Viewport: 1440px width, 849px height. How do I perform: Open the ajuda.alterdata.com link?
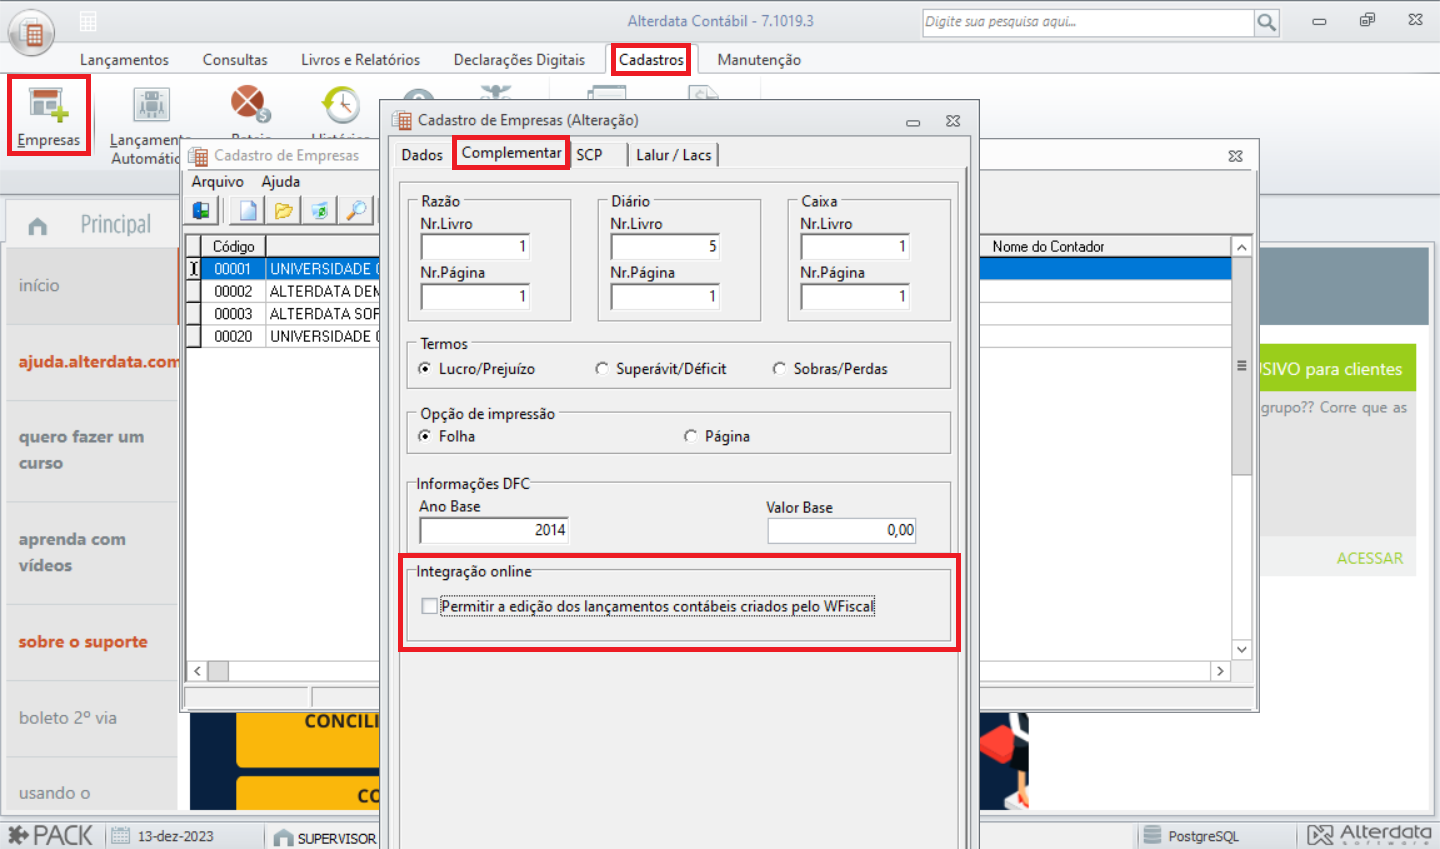click(x=98, y=361)
